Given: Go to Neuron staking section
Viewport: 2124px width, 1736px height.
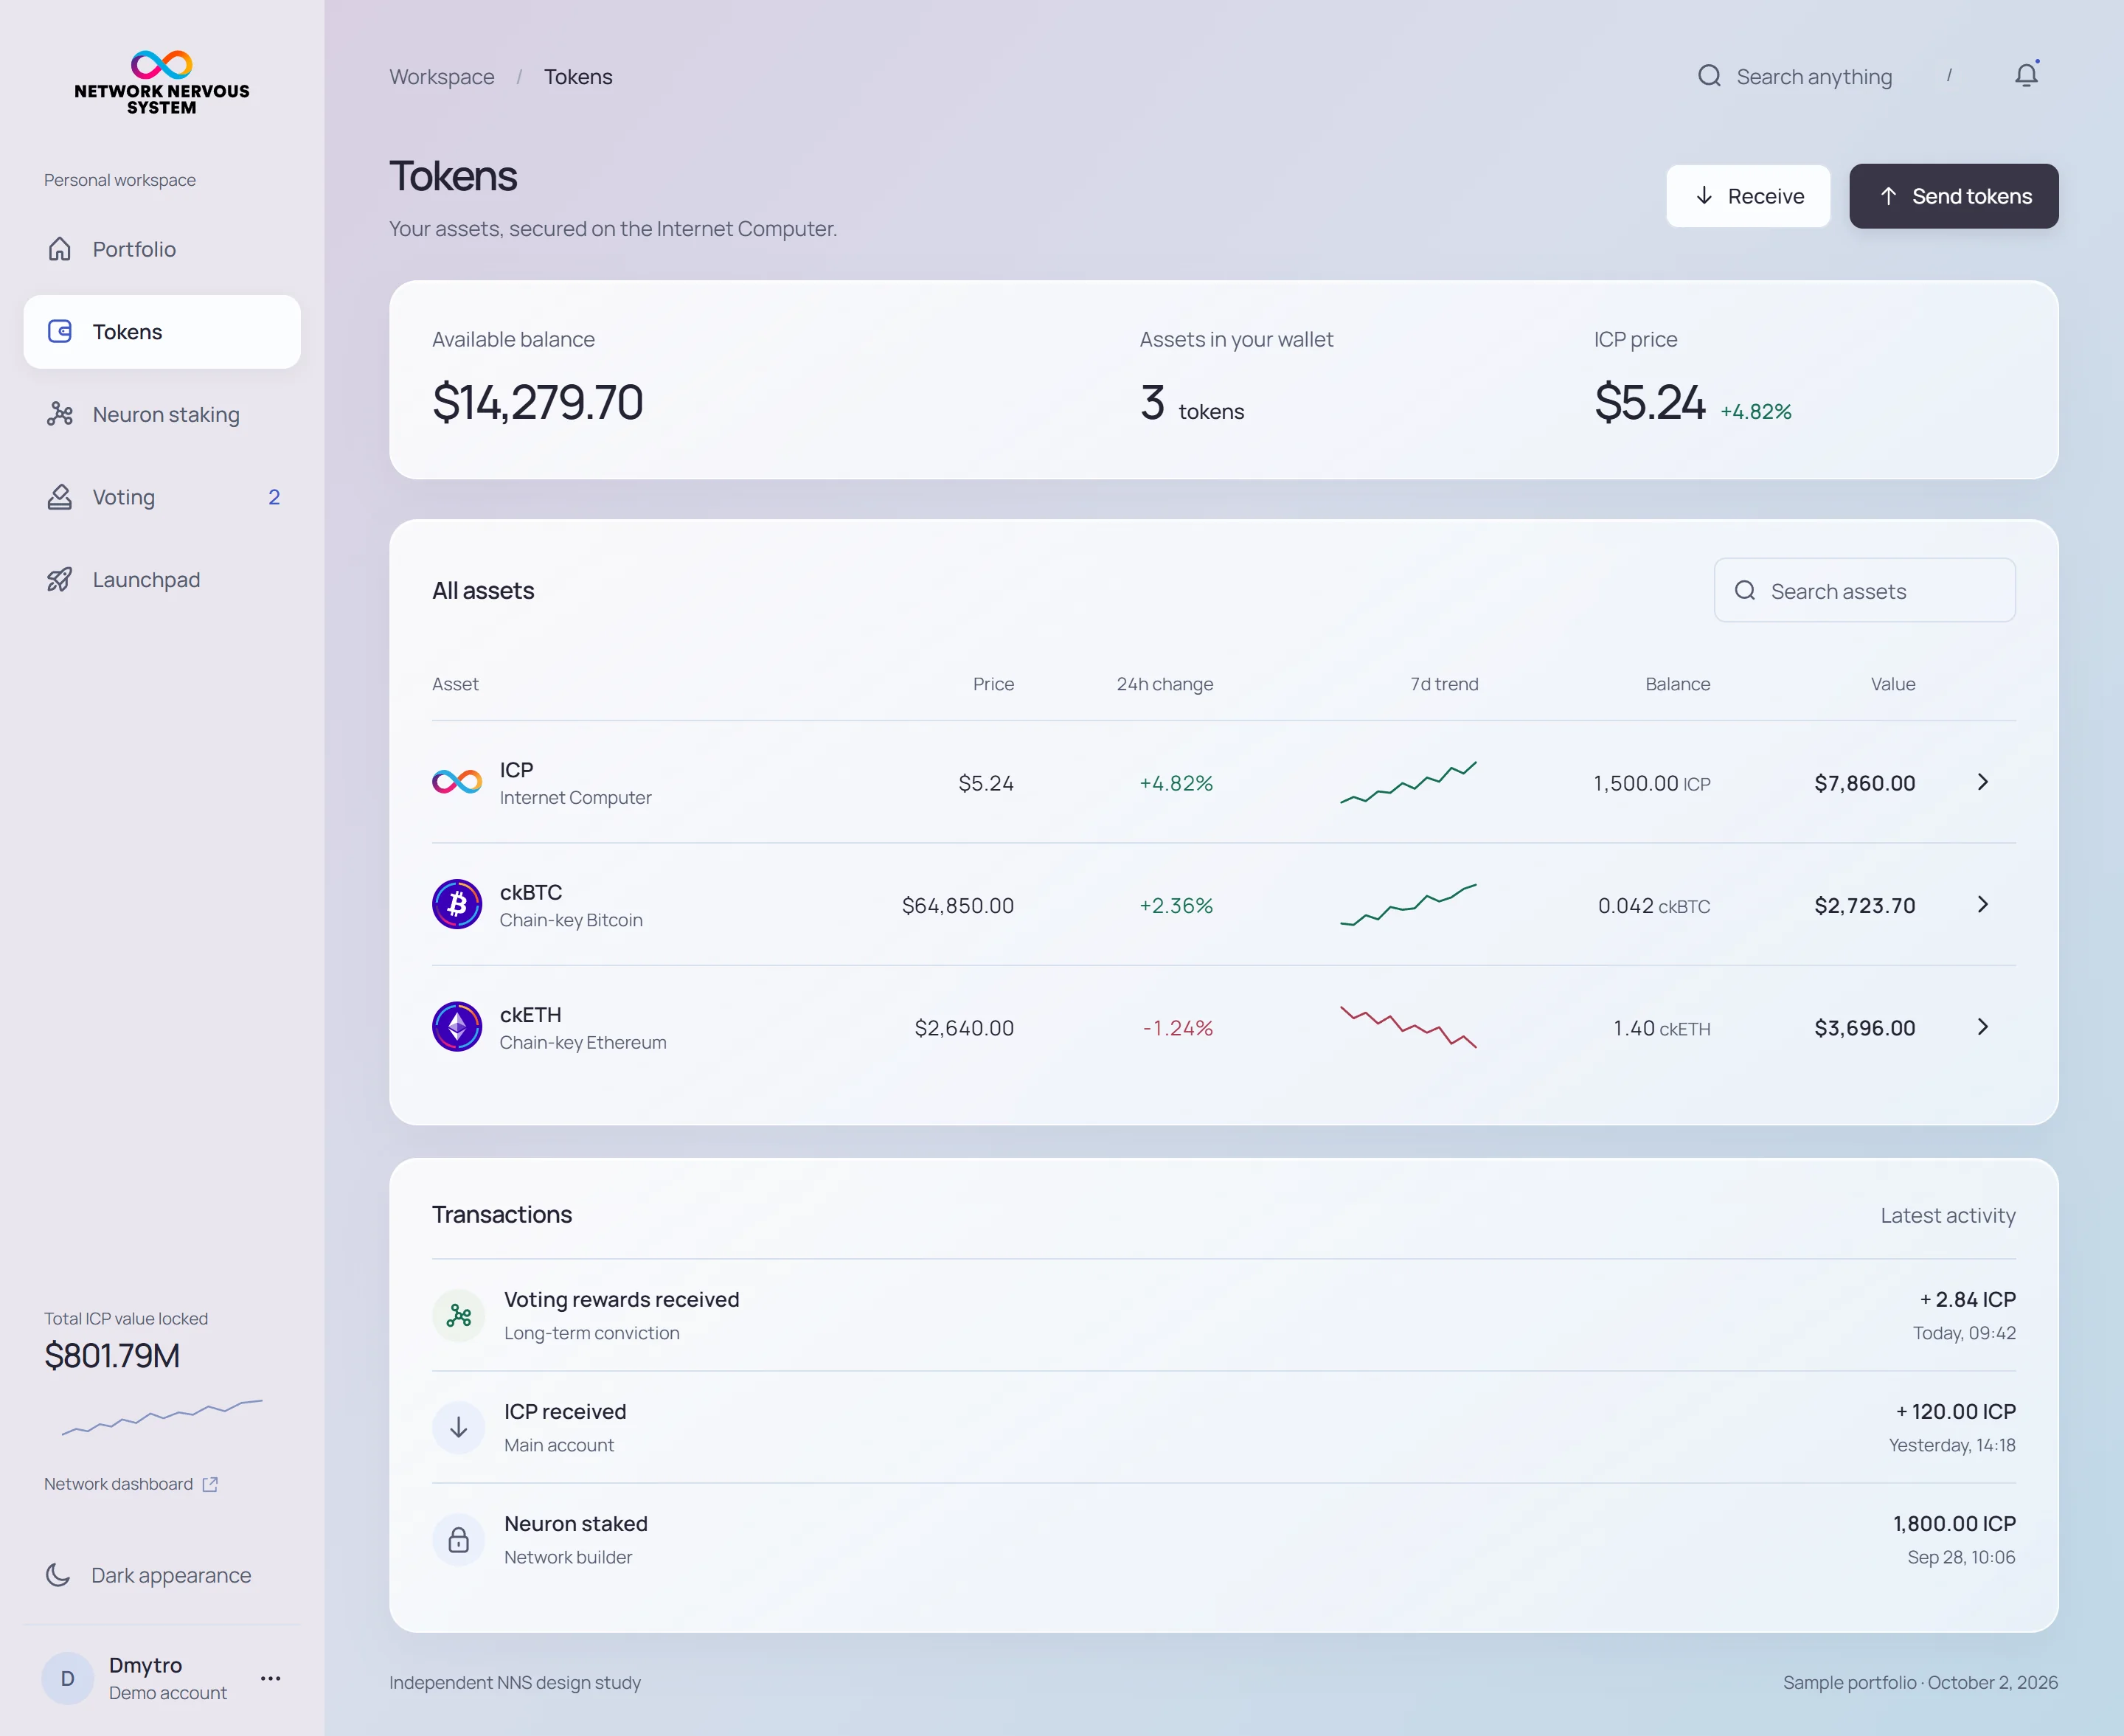Looking at the screenshot, I should (x=162, y=414).
